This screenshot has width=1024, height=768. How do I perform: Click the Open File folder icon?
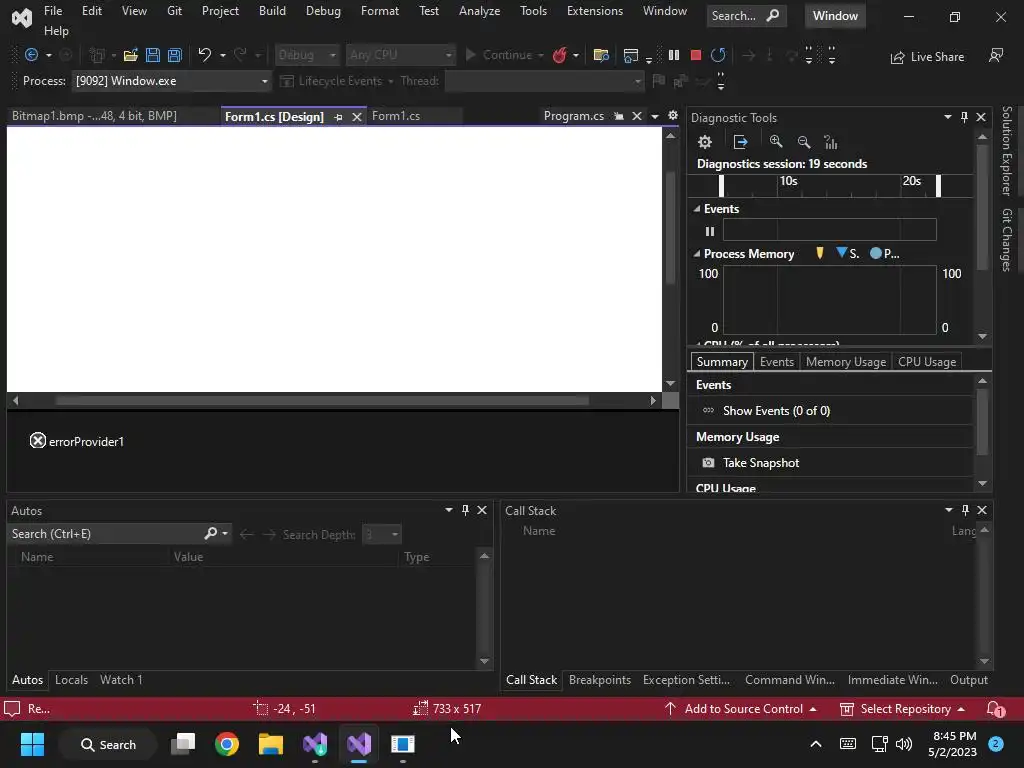tap(131, 55)
